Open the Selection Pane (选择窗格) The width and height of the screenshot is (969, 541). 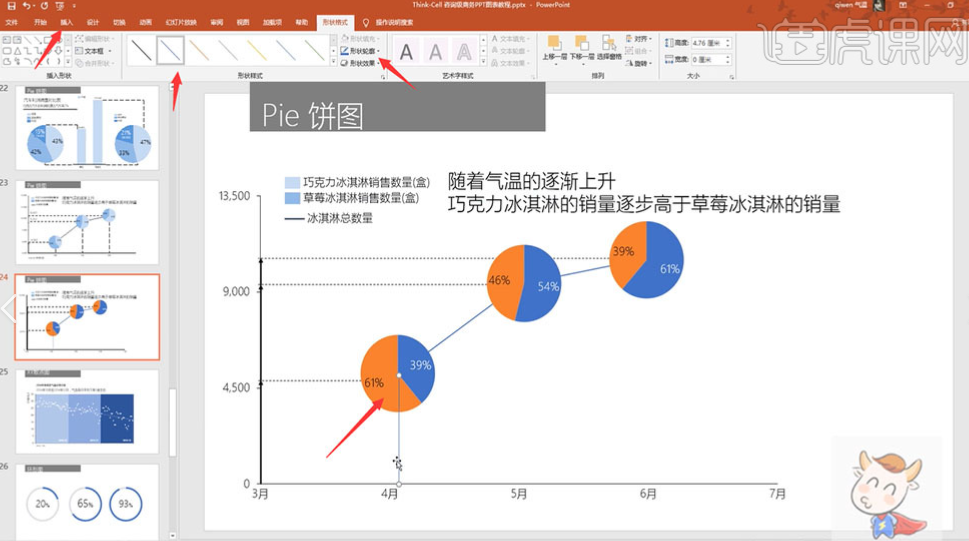point(608,46)
